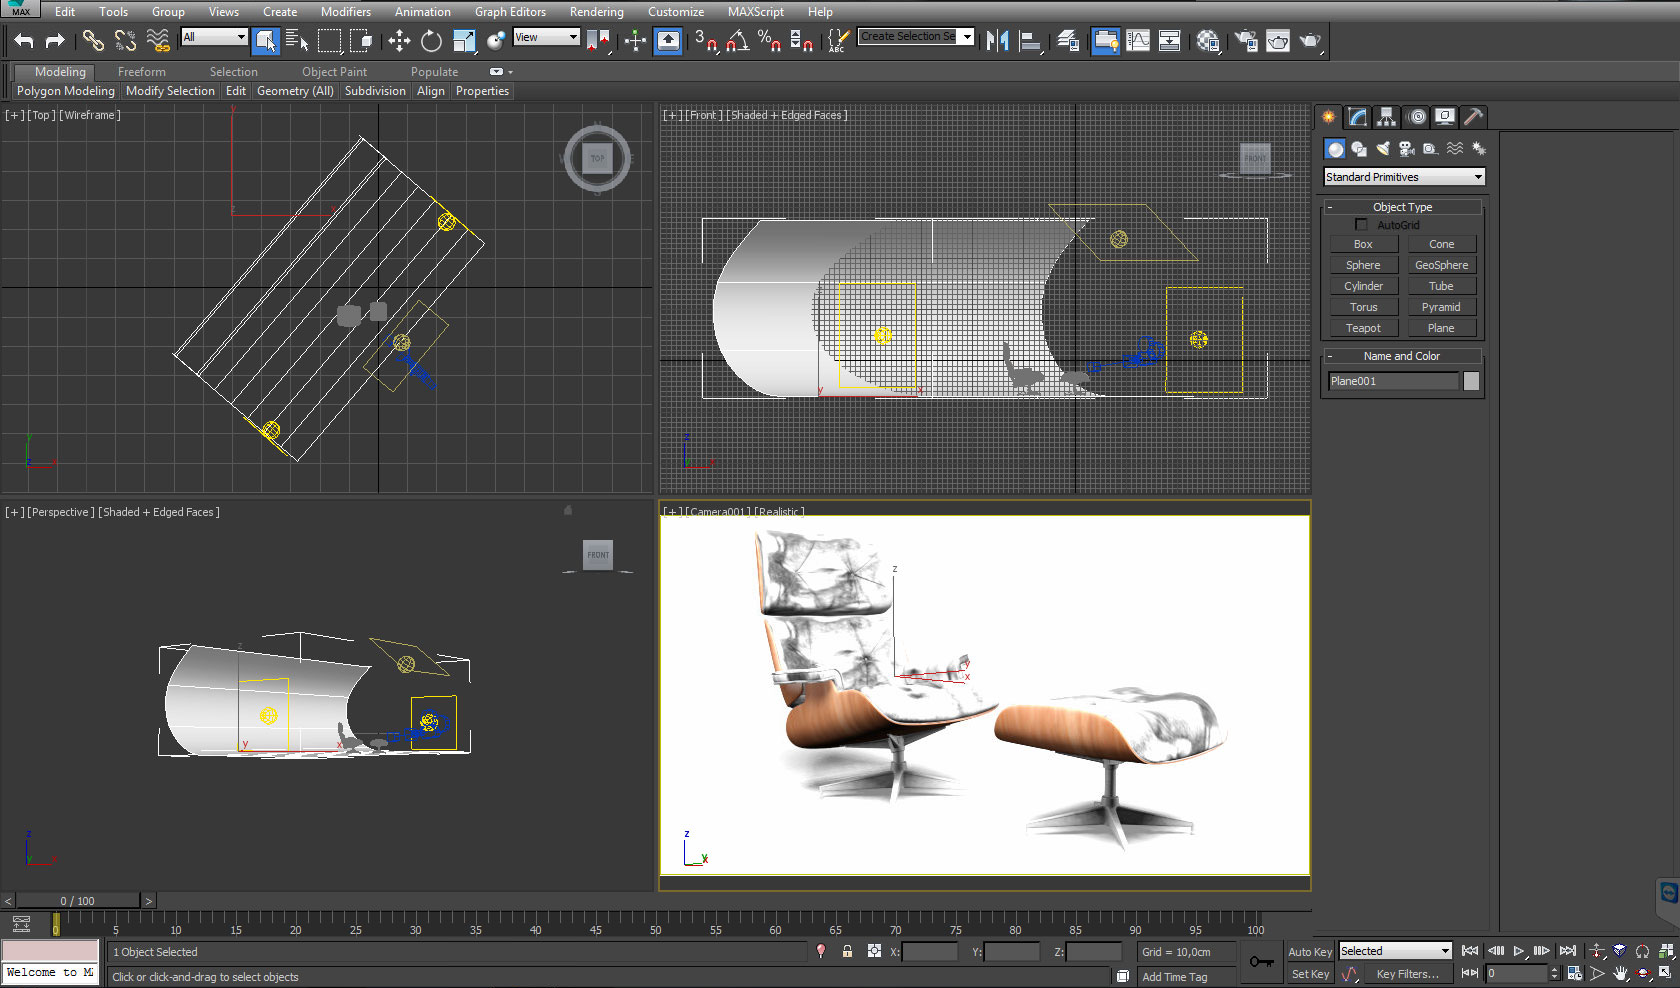Viewport: 1680px width, 988px height.
Task: Activate the Select Object tool
Action: (265, 41)
